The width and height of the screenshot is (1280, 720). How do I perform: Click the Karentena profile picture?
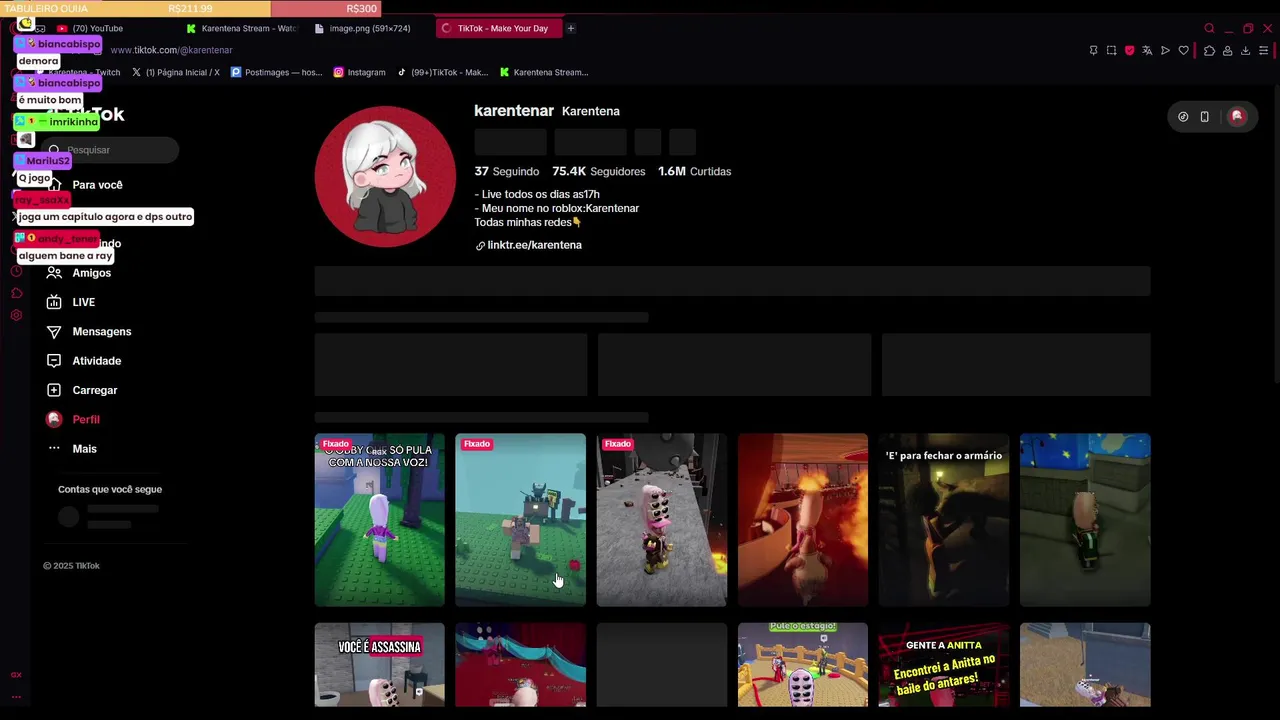(385, 176)
